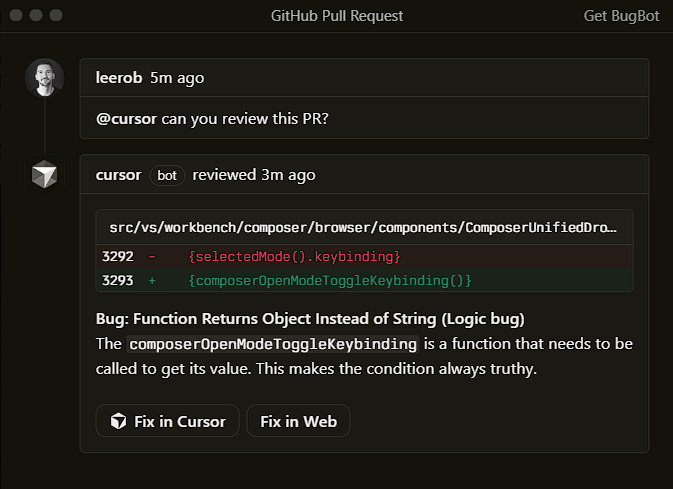
Task: Click the leerob username
Action: pyautogui.click(x=118, y=77)
